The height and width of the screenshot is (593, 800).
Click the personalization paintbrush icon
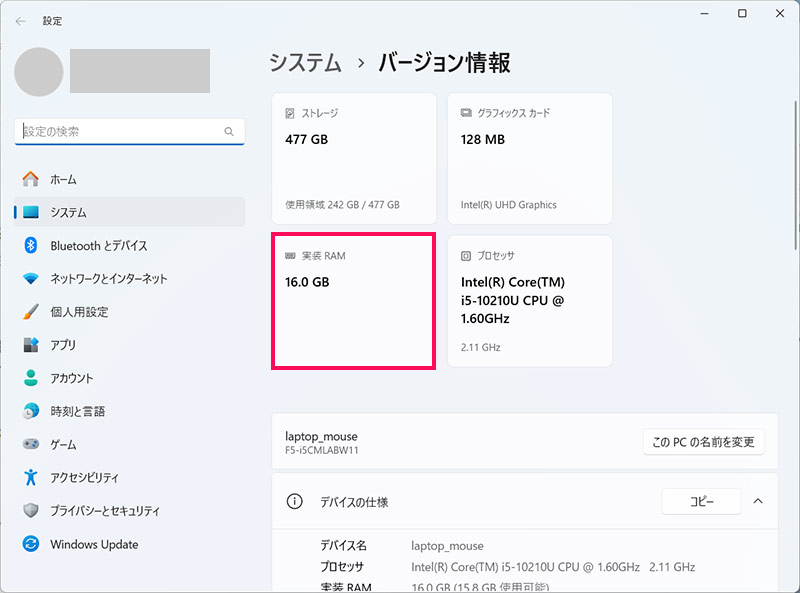coord(31,311)
